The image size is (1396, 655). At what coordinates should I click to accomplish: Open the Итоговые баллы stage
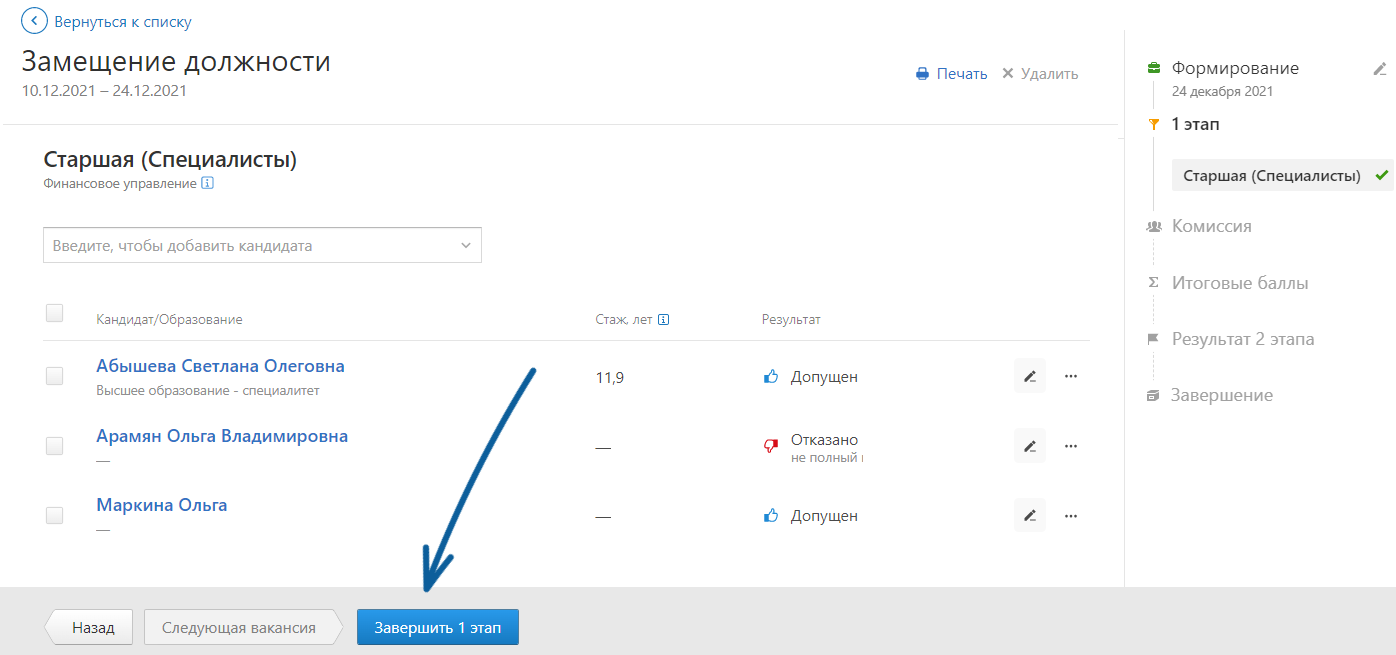(x=1240, y=283)
